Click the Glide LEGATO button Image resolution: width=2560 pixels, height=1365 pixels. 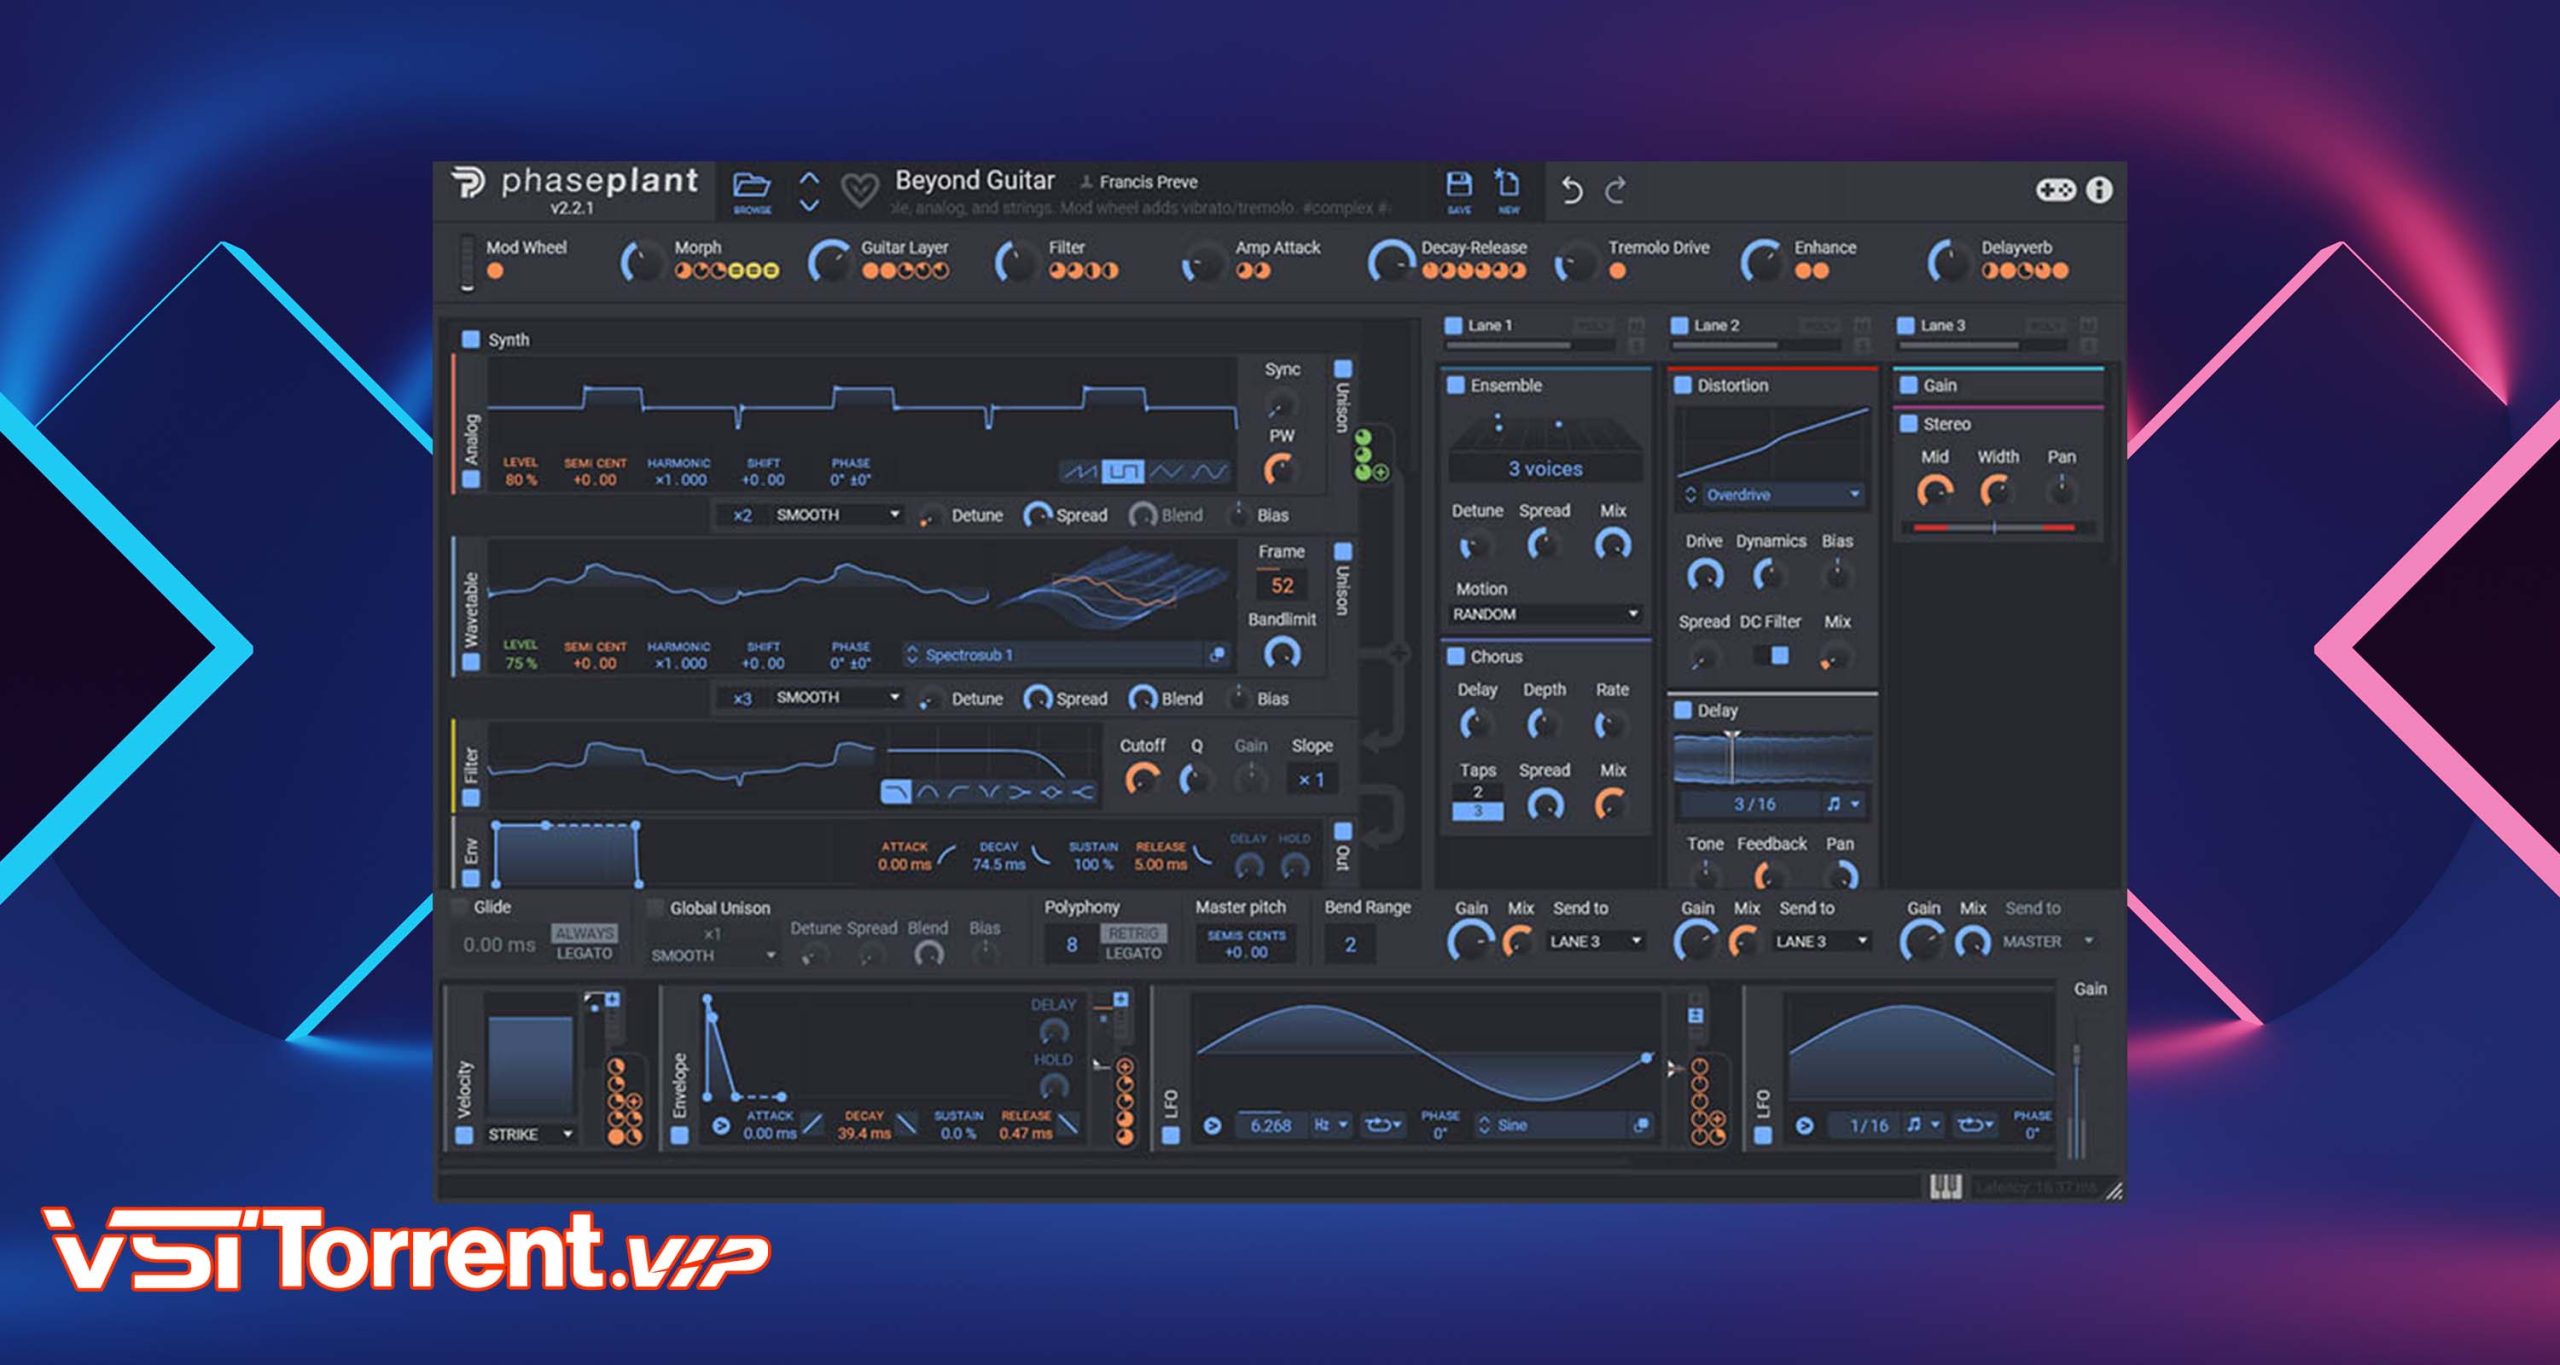click(x=584, y=953)
